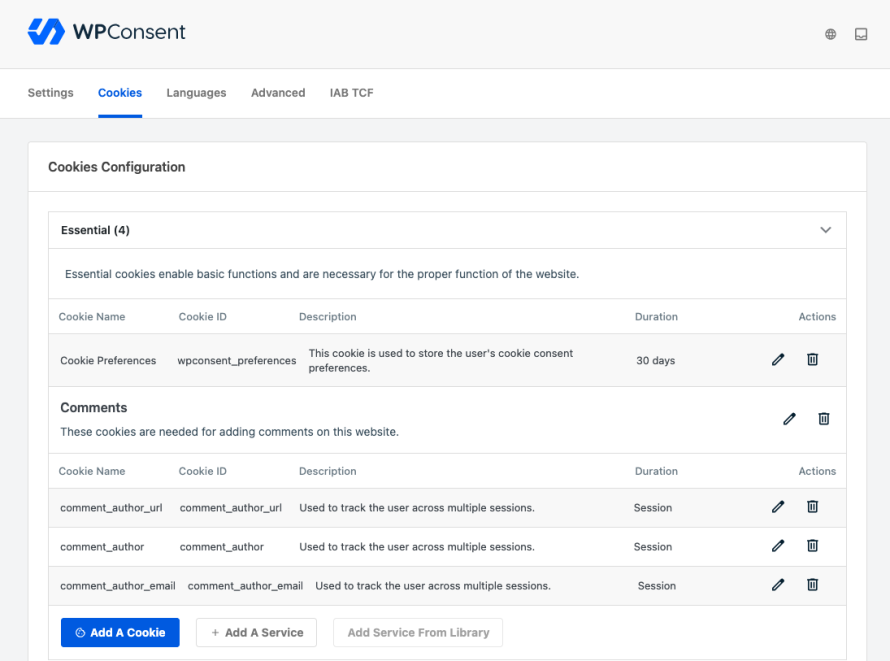Delete the comment_author_url cookie
Viewport: 890px width, 661px height.
812,507
